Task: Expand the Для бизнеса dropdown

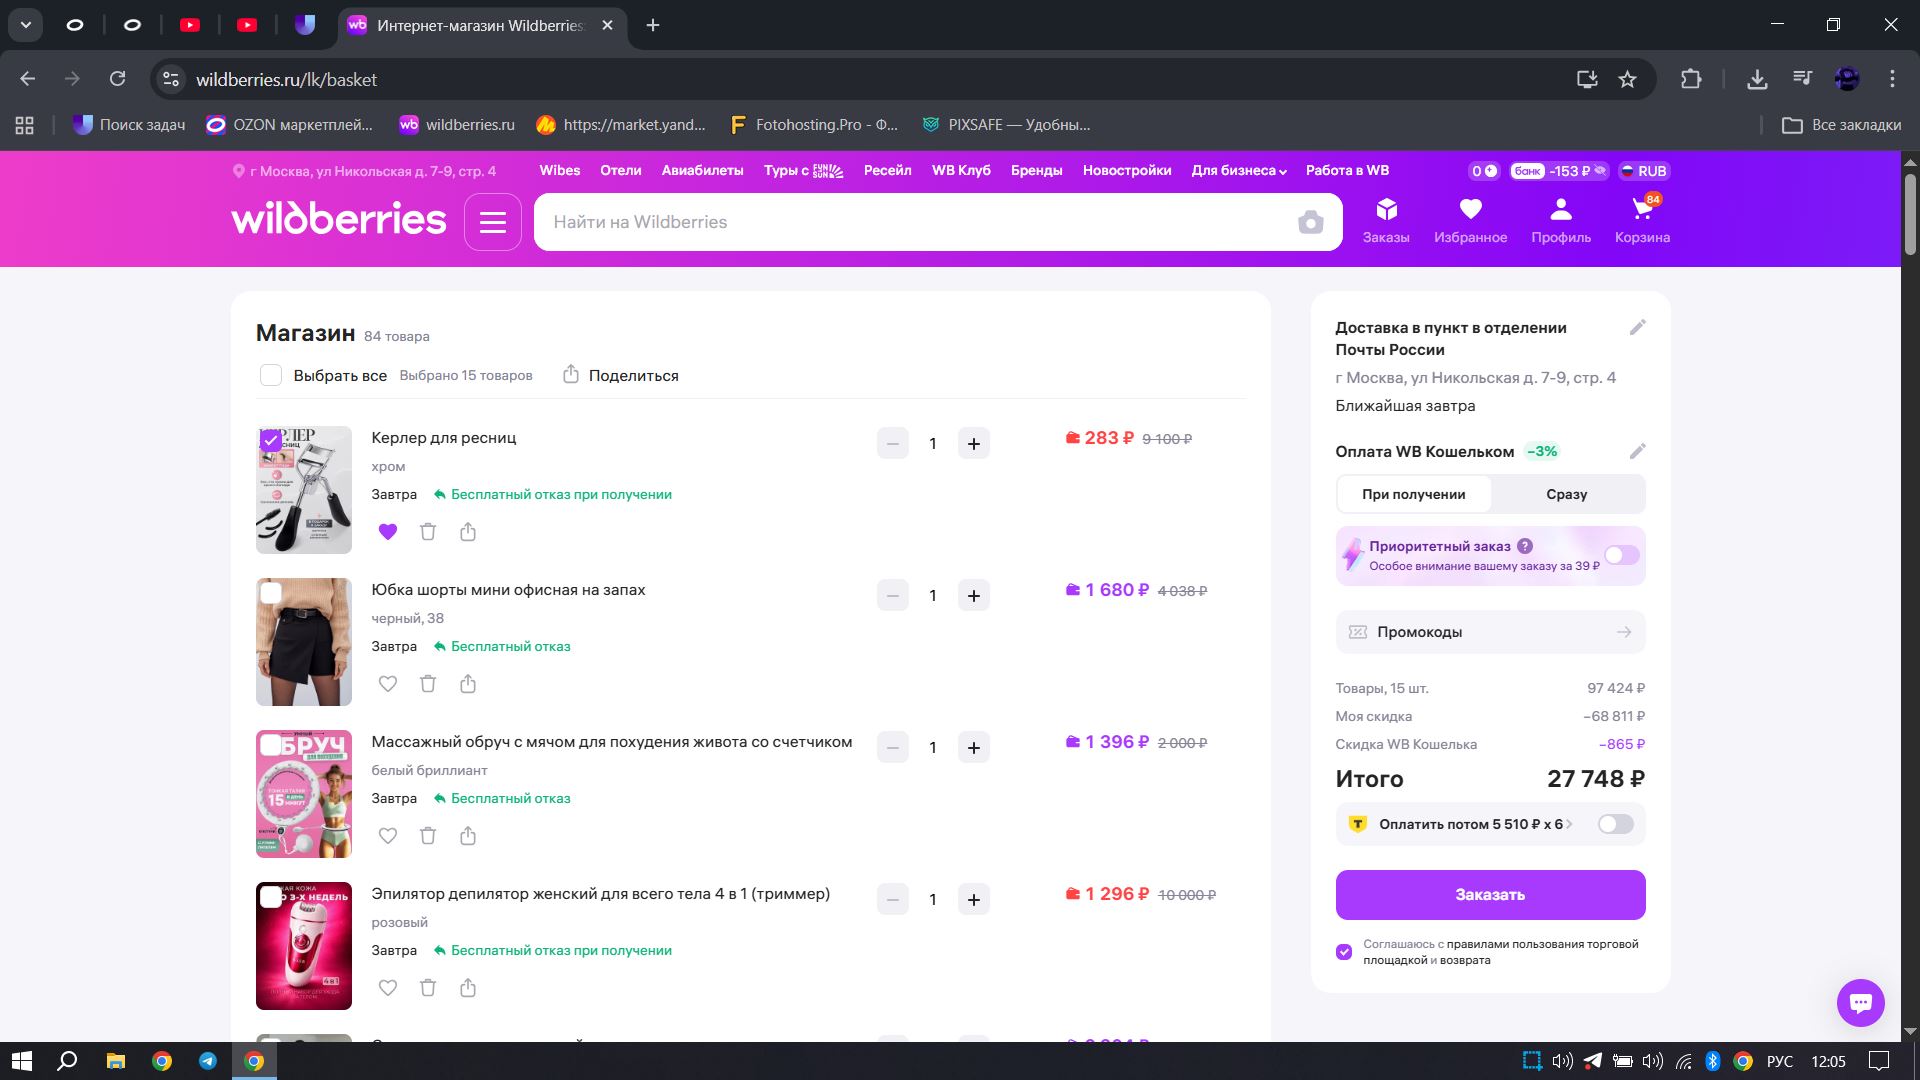Action: (x=1238, y=171)
